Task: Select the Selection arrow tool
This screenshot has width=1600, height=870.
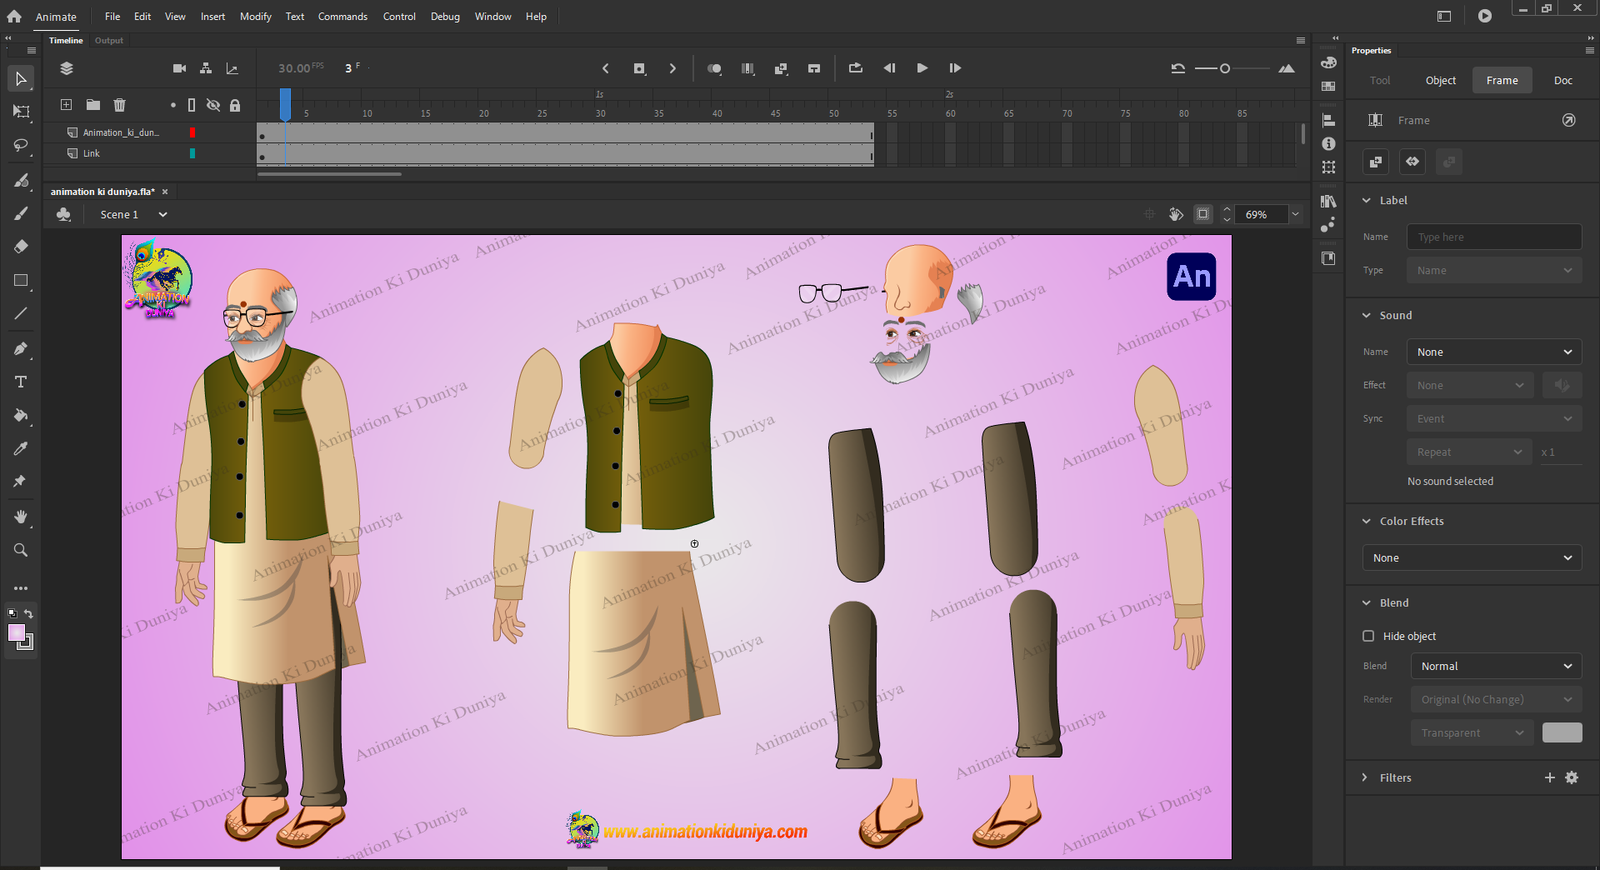Action: click(x=20, y=78)
